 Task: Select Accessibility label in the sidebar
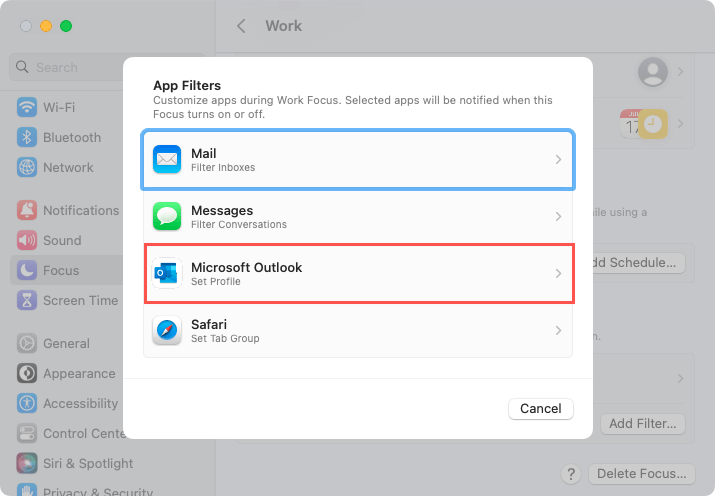click(x=81, y=403)
